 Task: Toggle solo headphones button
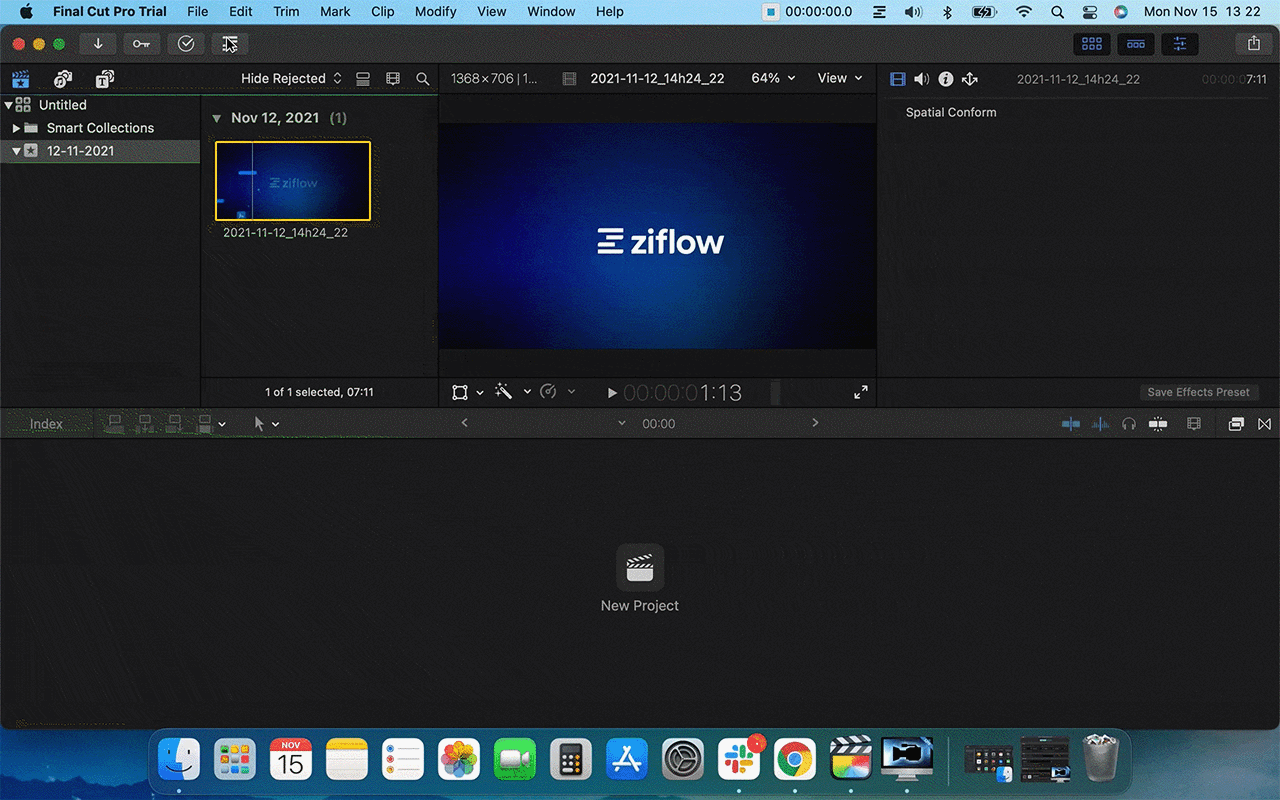tap(1129, 424)
